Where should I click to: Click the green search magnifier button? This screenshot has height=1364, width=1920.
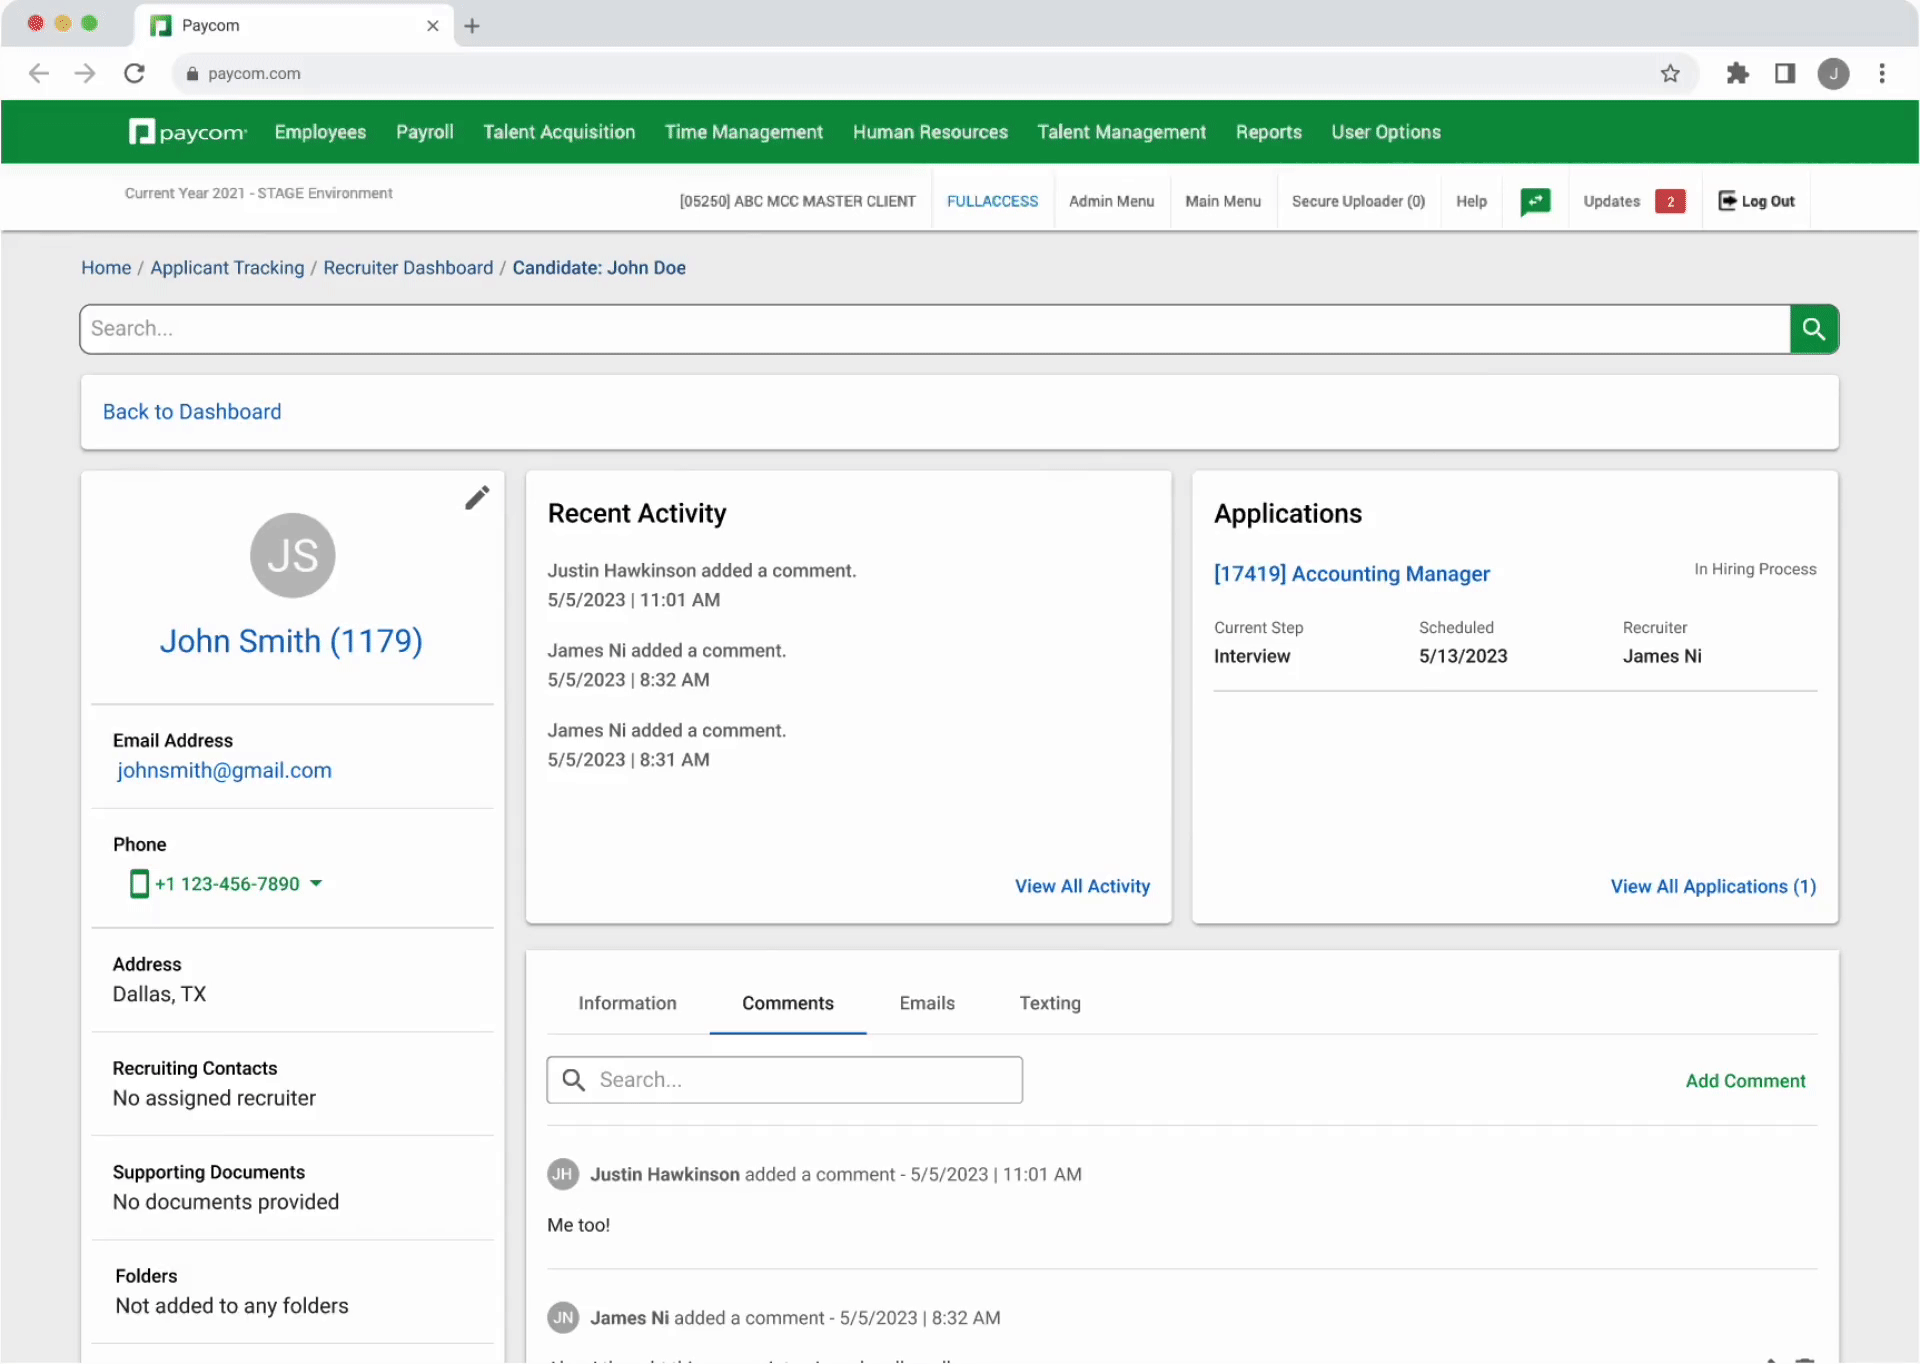click(x=1813, y=329)
